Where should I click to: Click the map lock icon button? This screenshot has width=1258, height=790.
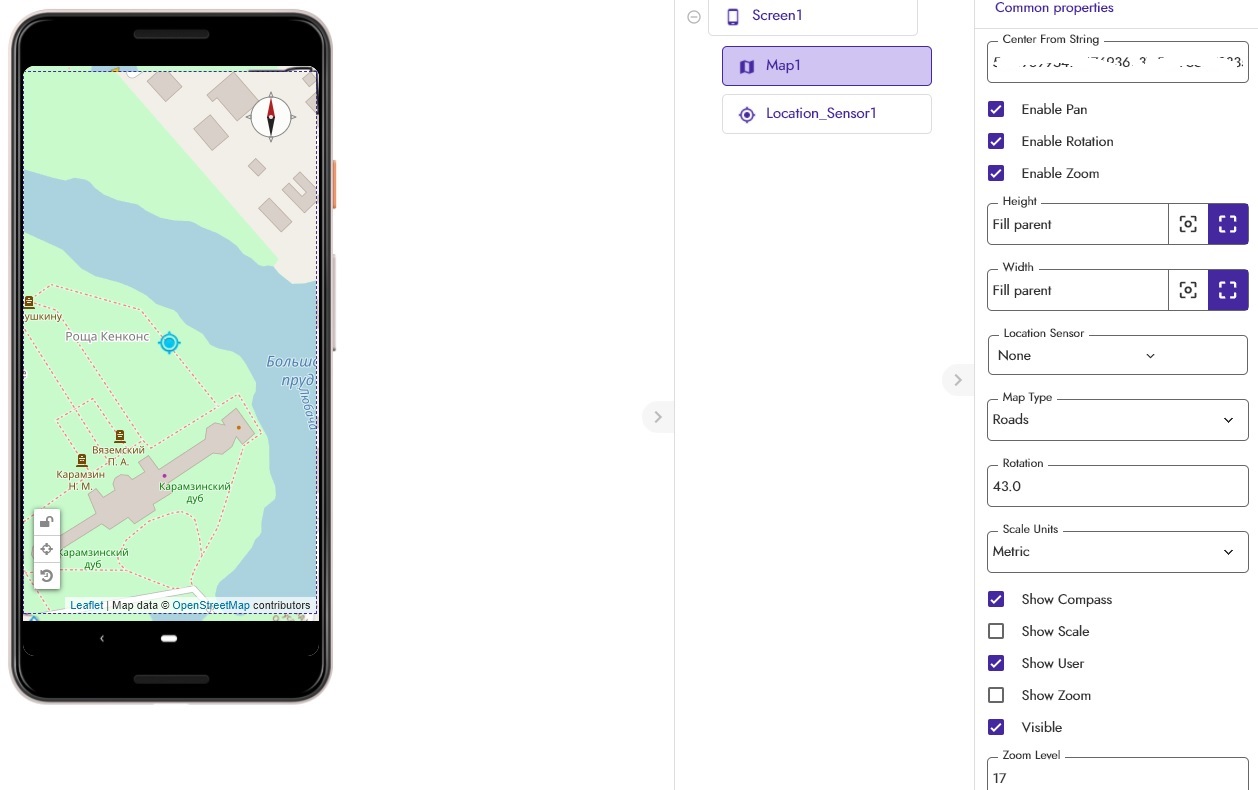[46, 522]
